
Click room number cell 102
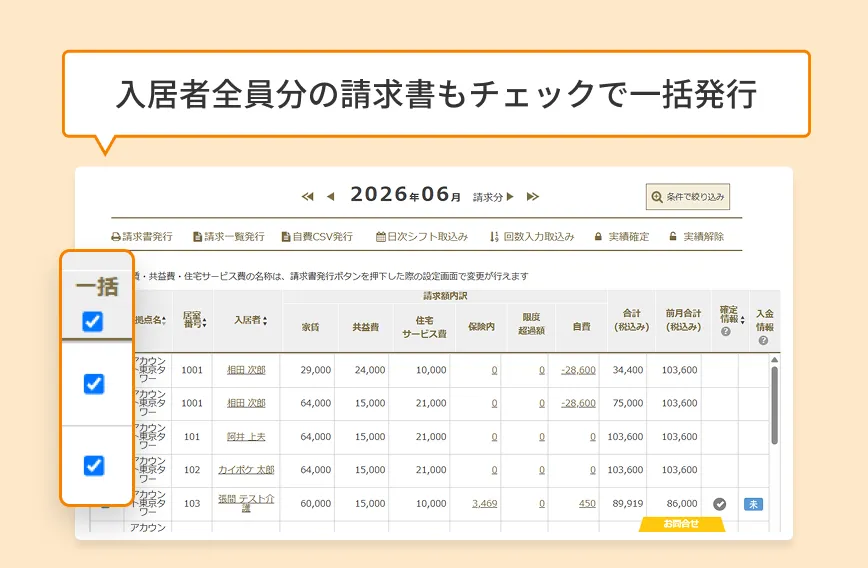pyautogui.click(x=192, y=469)
